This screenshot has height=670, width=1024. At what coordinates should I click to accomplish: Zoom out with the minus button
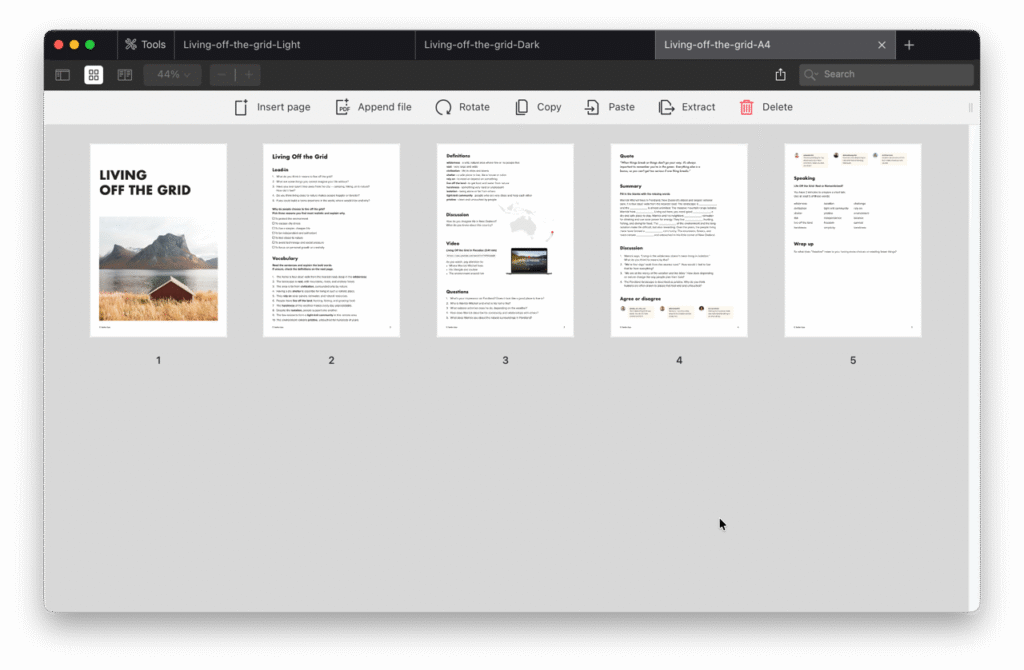[222, 75]
